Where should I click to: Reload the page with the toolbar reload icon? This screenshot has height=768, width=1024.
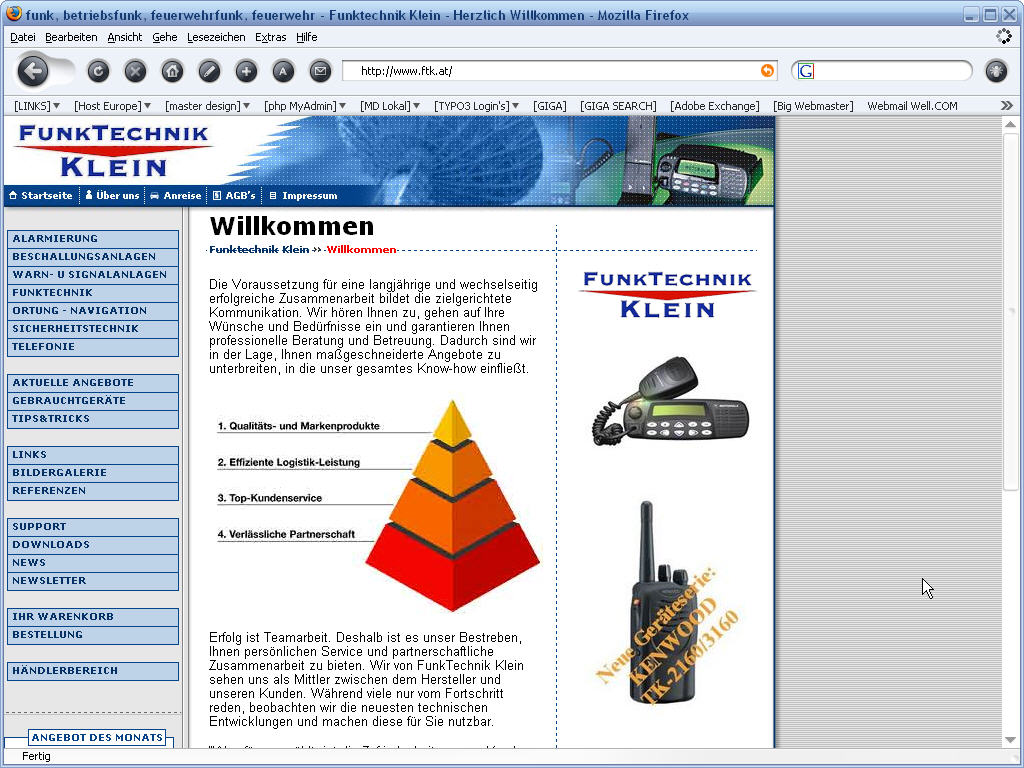(x=99, y=71)
